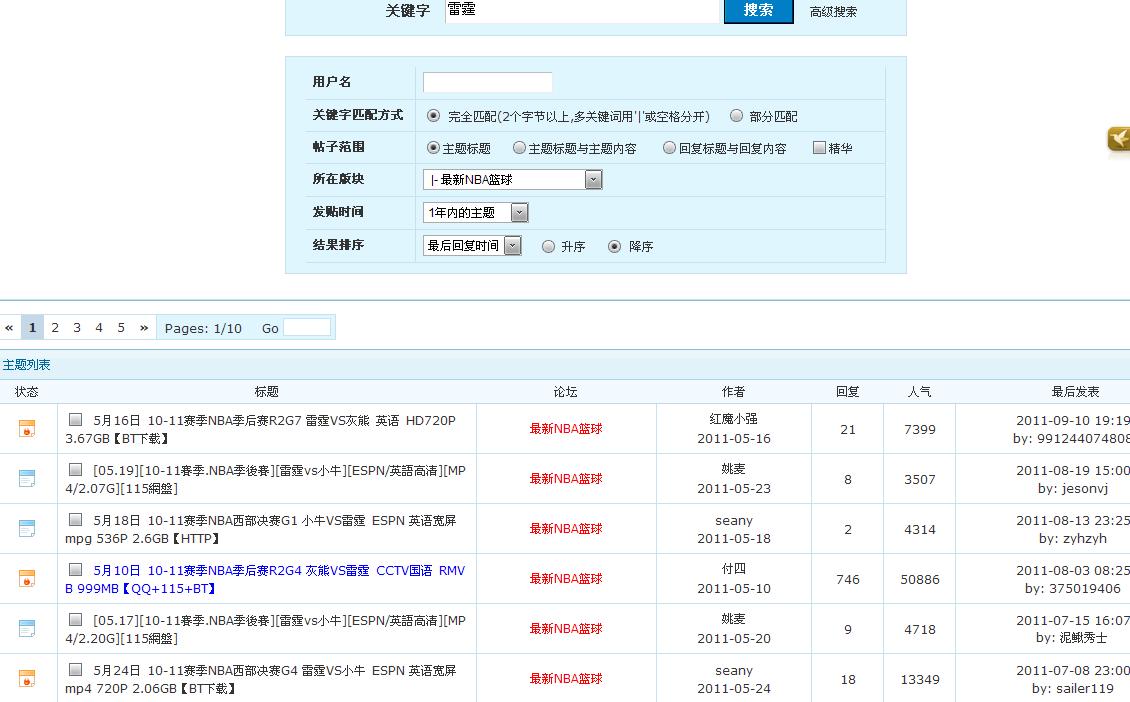The height and width of the screenshot is (702, 1130).
Task: Focus the 用户名 username input field
Action: tap(487, 82)
